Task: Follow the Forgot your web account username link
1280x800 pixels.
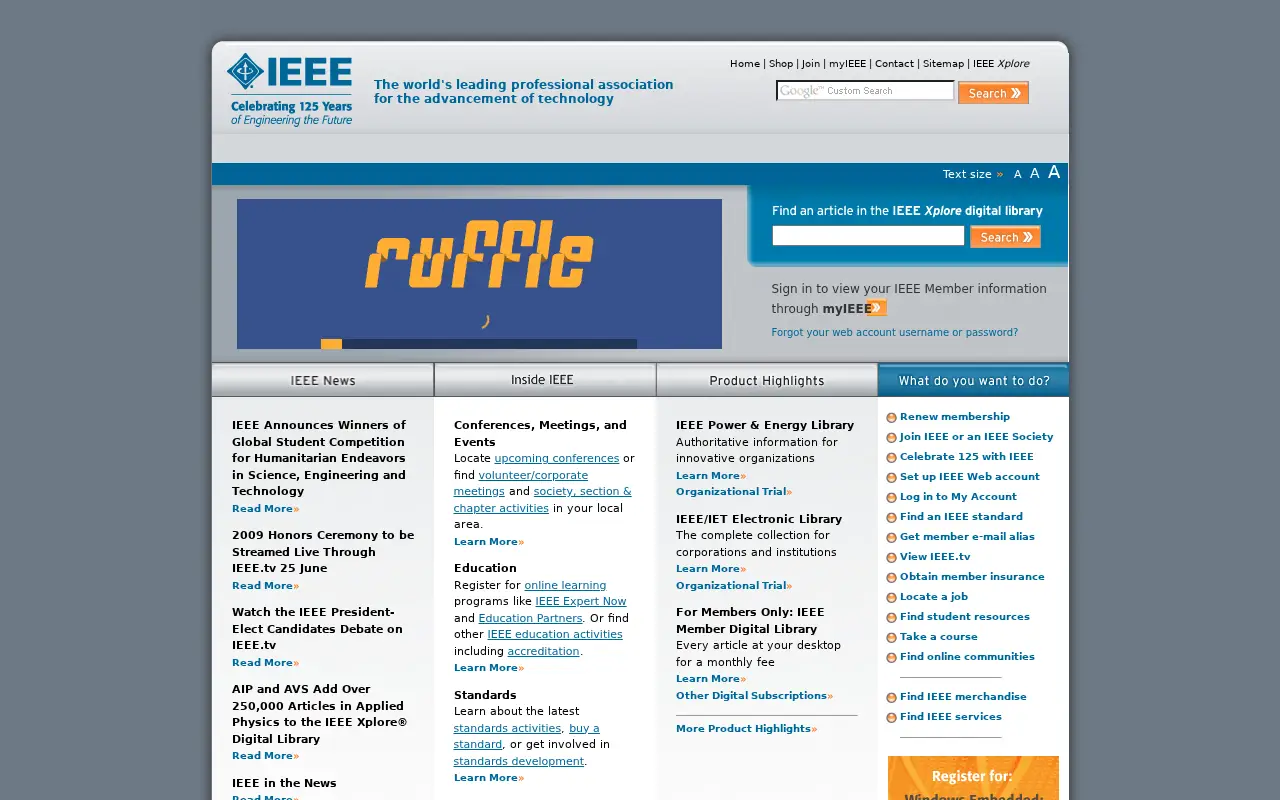Action: (x=894, y=333)
